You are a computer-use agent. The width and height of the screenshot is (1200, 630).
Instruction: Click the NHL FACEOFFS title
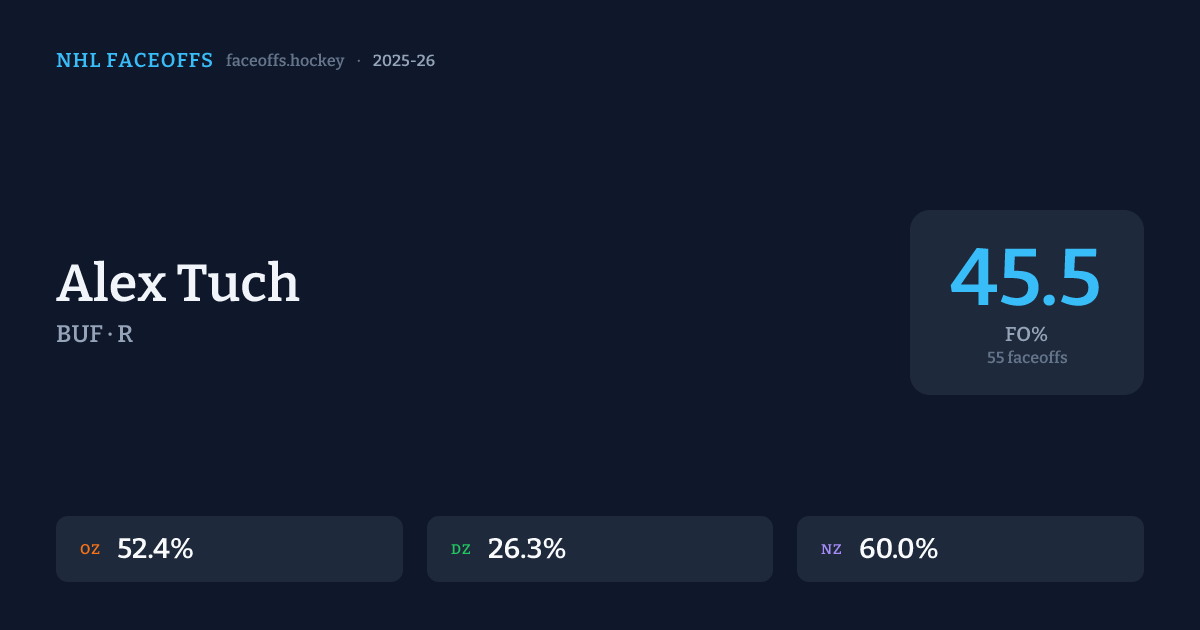pyautogui.click(x=134, y=61)
